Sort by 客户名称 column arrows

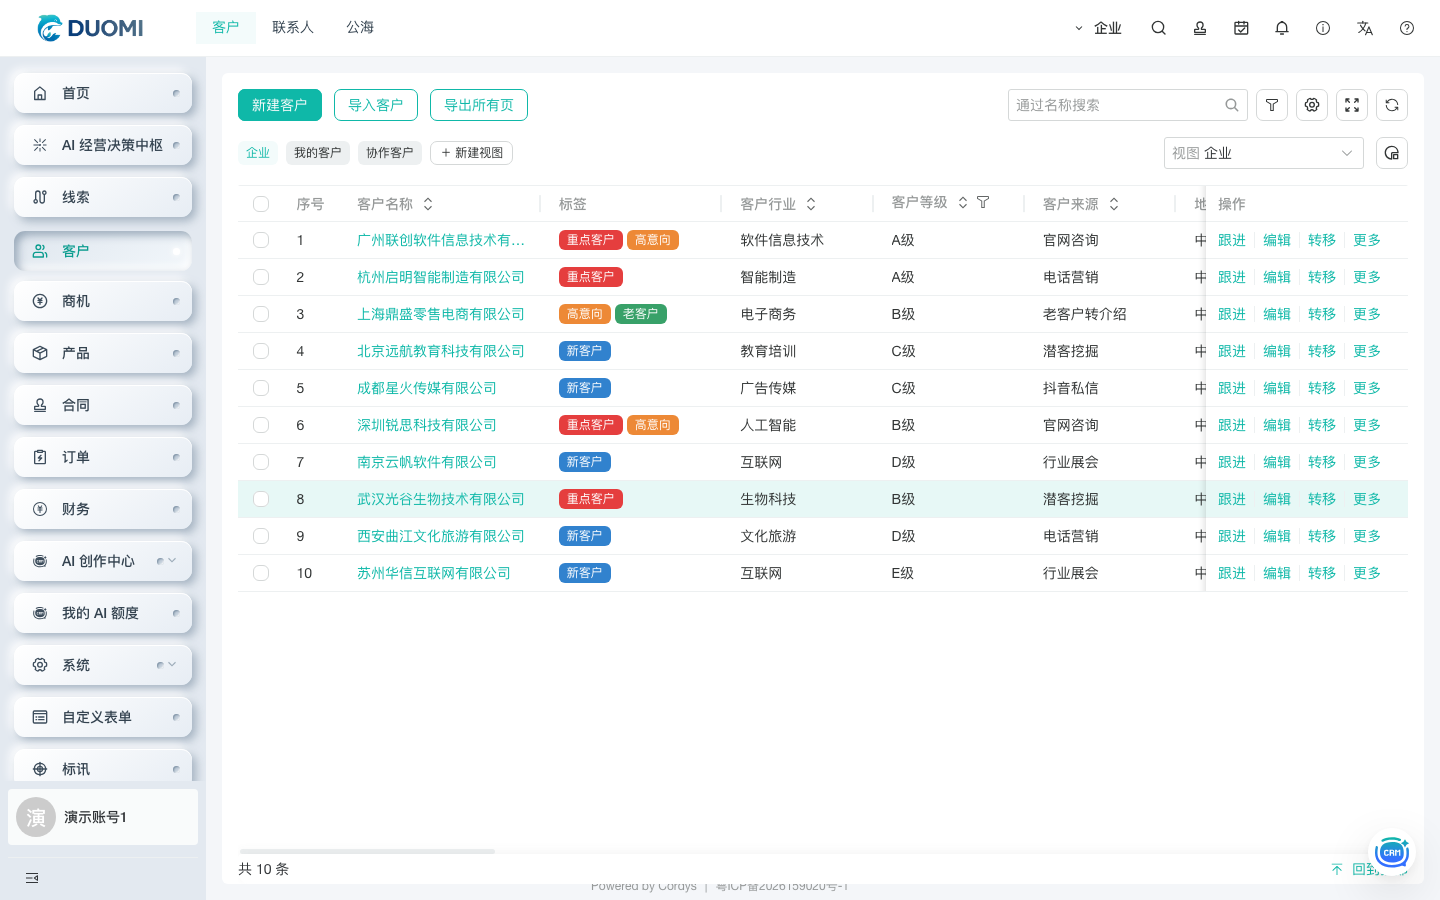click(428, 204)
